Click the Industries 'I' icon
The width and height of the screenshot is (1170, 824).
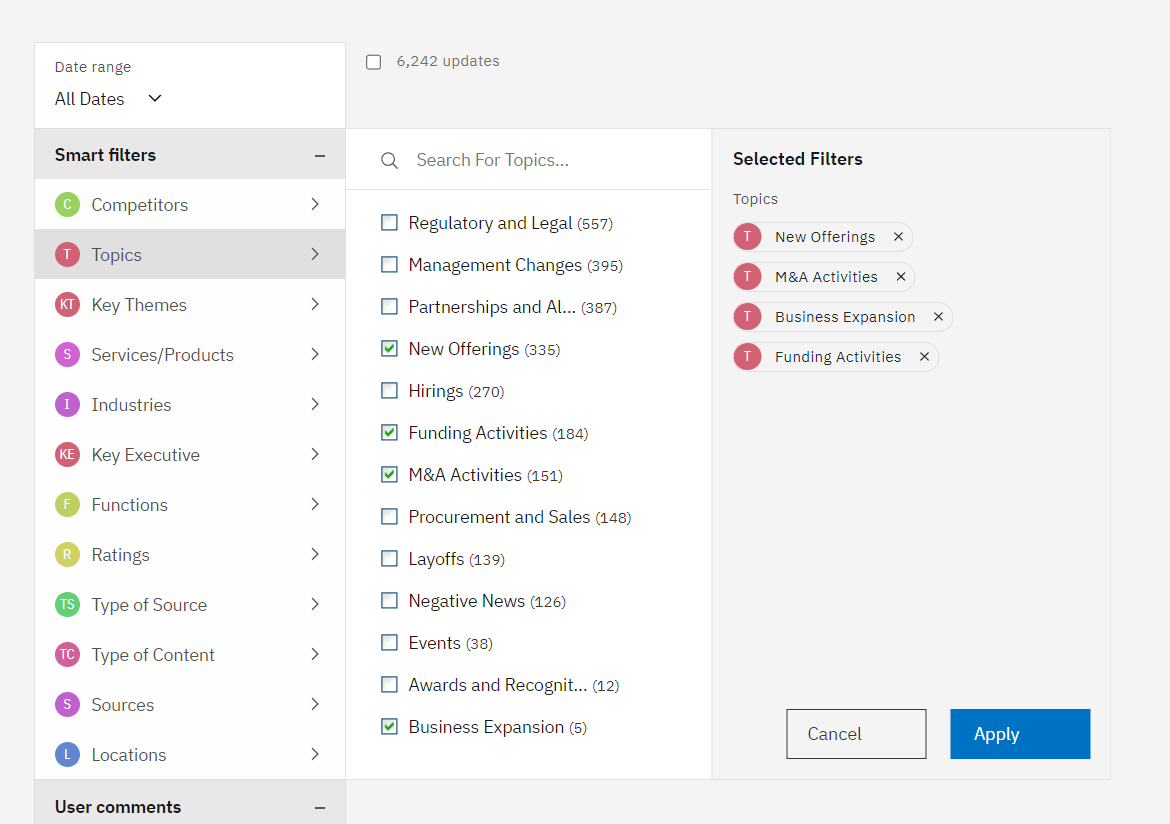[x=67, y=405]
